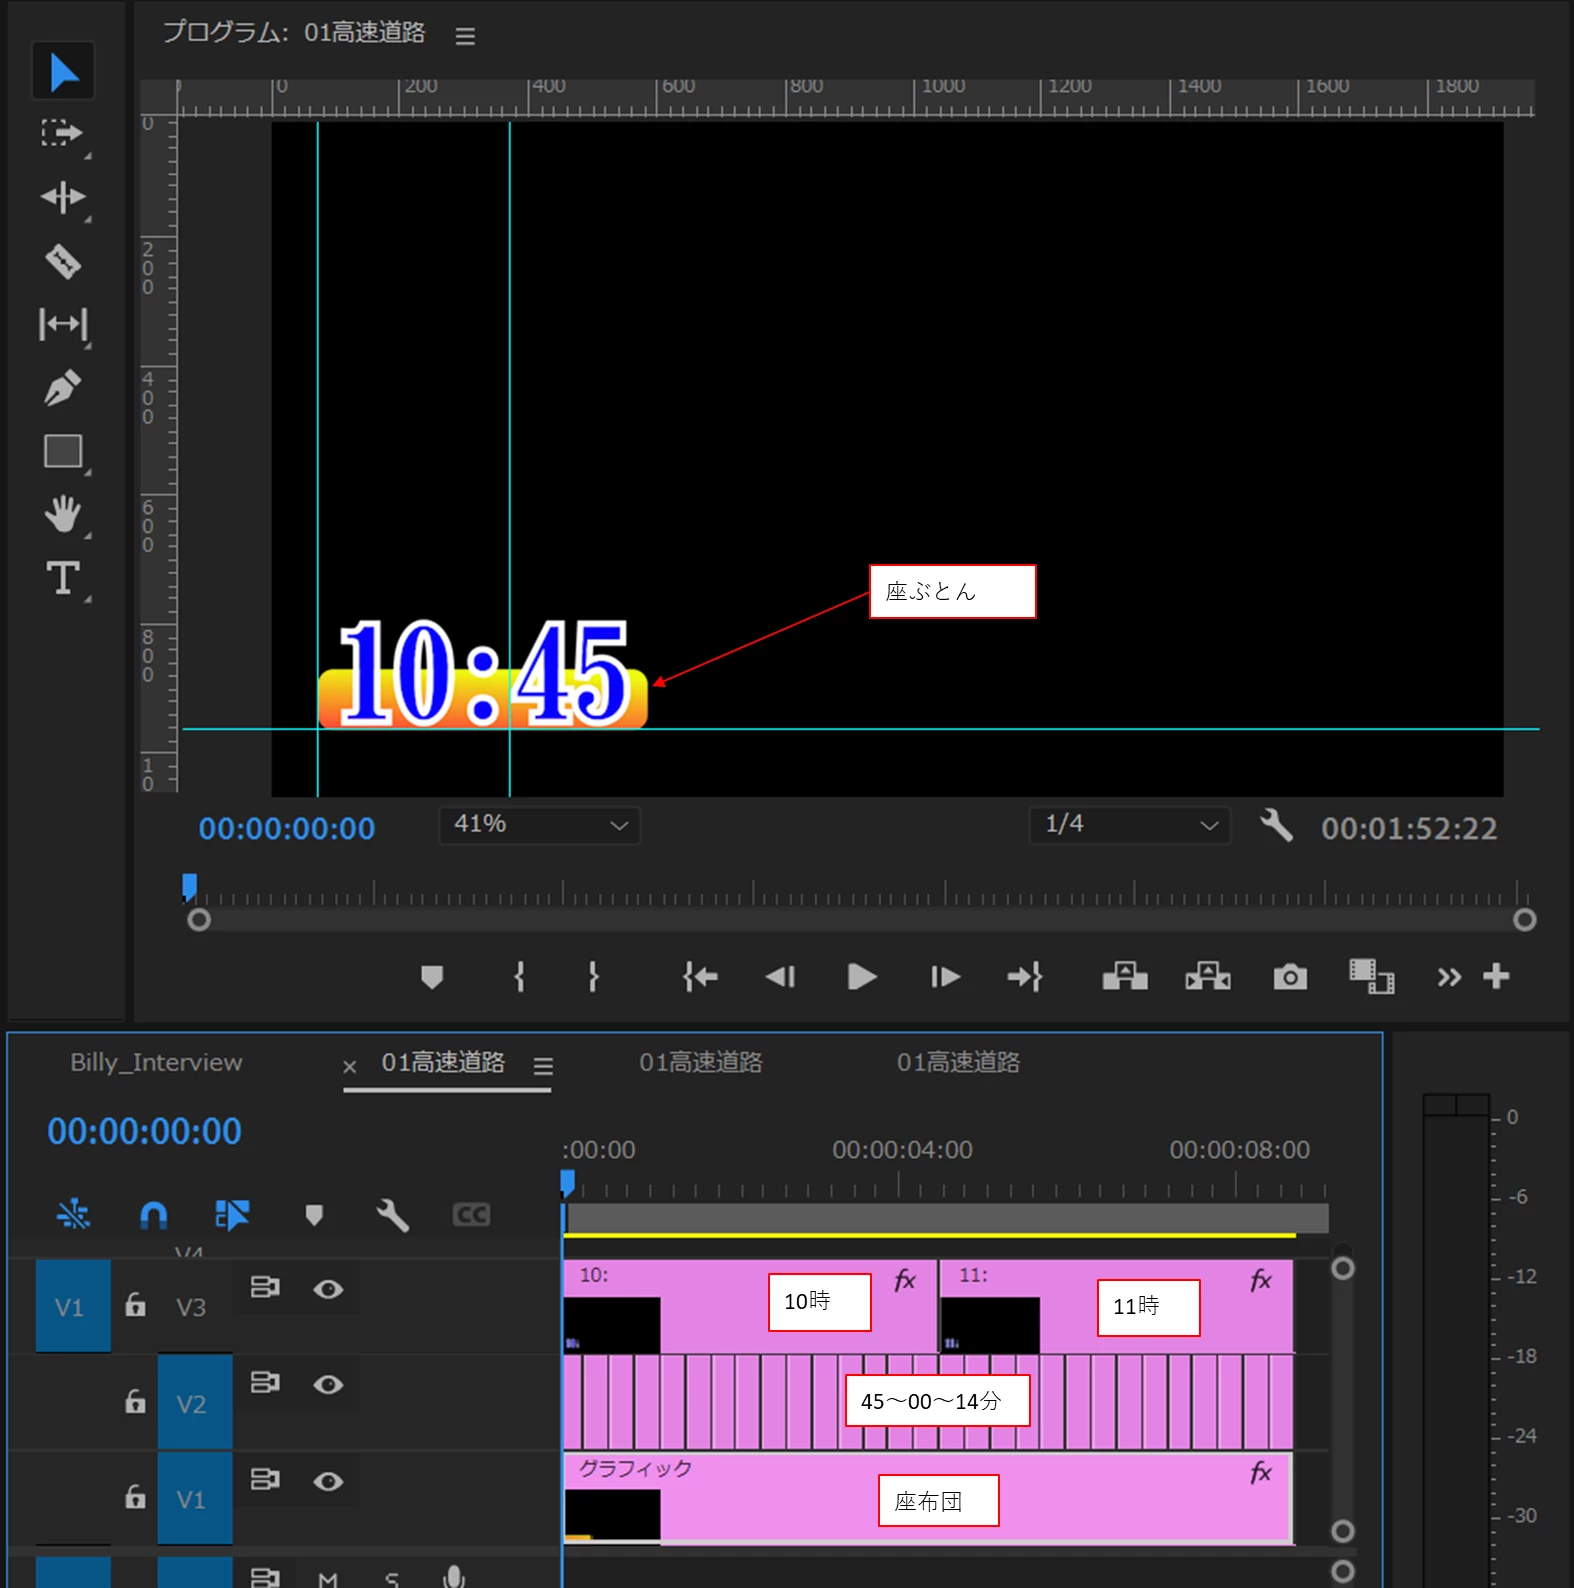This screenshot has width=1574, height=1588.
Task: Toggle insert sequences as nests
Action: point(73,1214)
